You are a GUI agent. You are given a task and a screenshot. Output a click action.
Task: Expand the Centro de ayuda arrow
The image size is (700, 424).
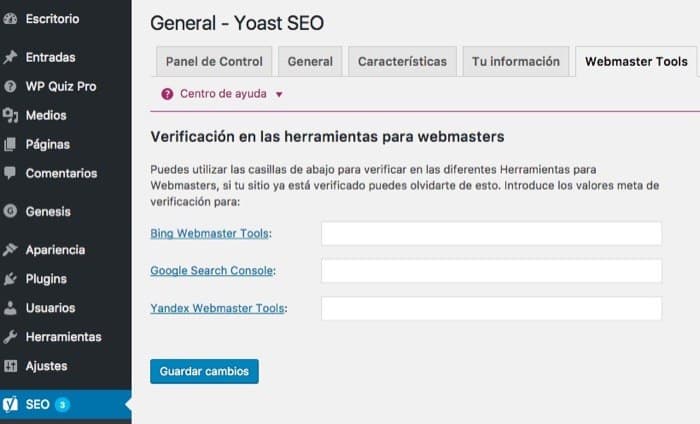tap(279, 94)
